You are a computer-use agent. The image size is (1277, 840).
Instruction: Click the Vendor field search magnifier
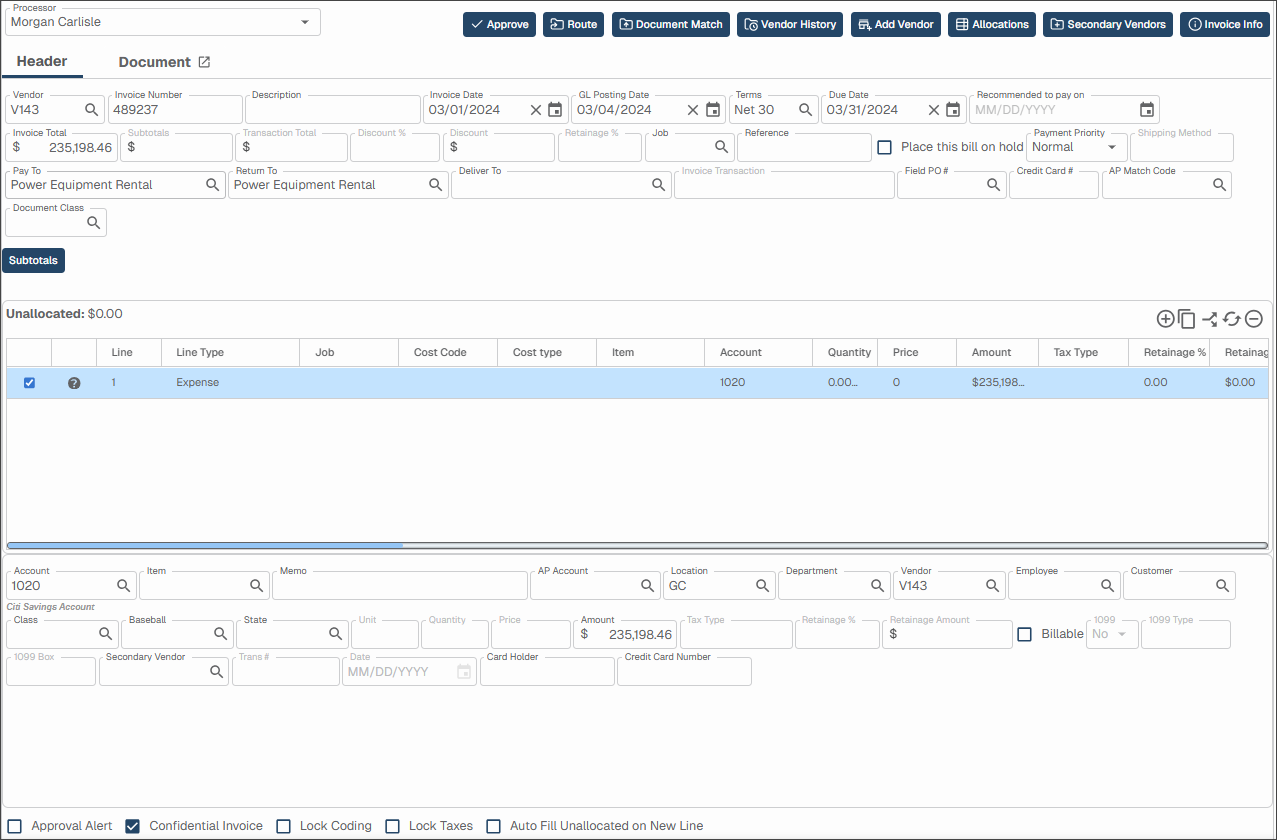91,109
